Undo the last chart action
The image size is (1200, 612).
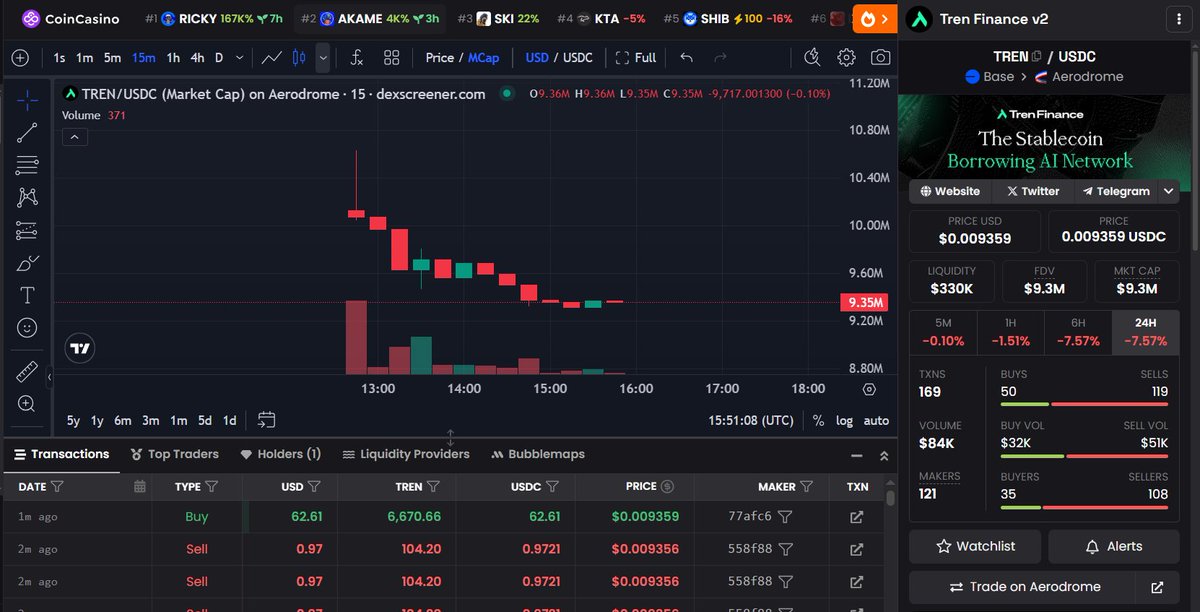(x=686, y=58)
